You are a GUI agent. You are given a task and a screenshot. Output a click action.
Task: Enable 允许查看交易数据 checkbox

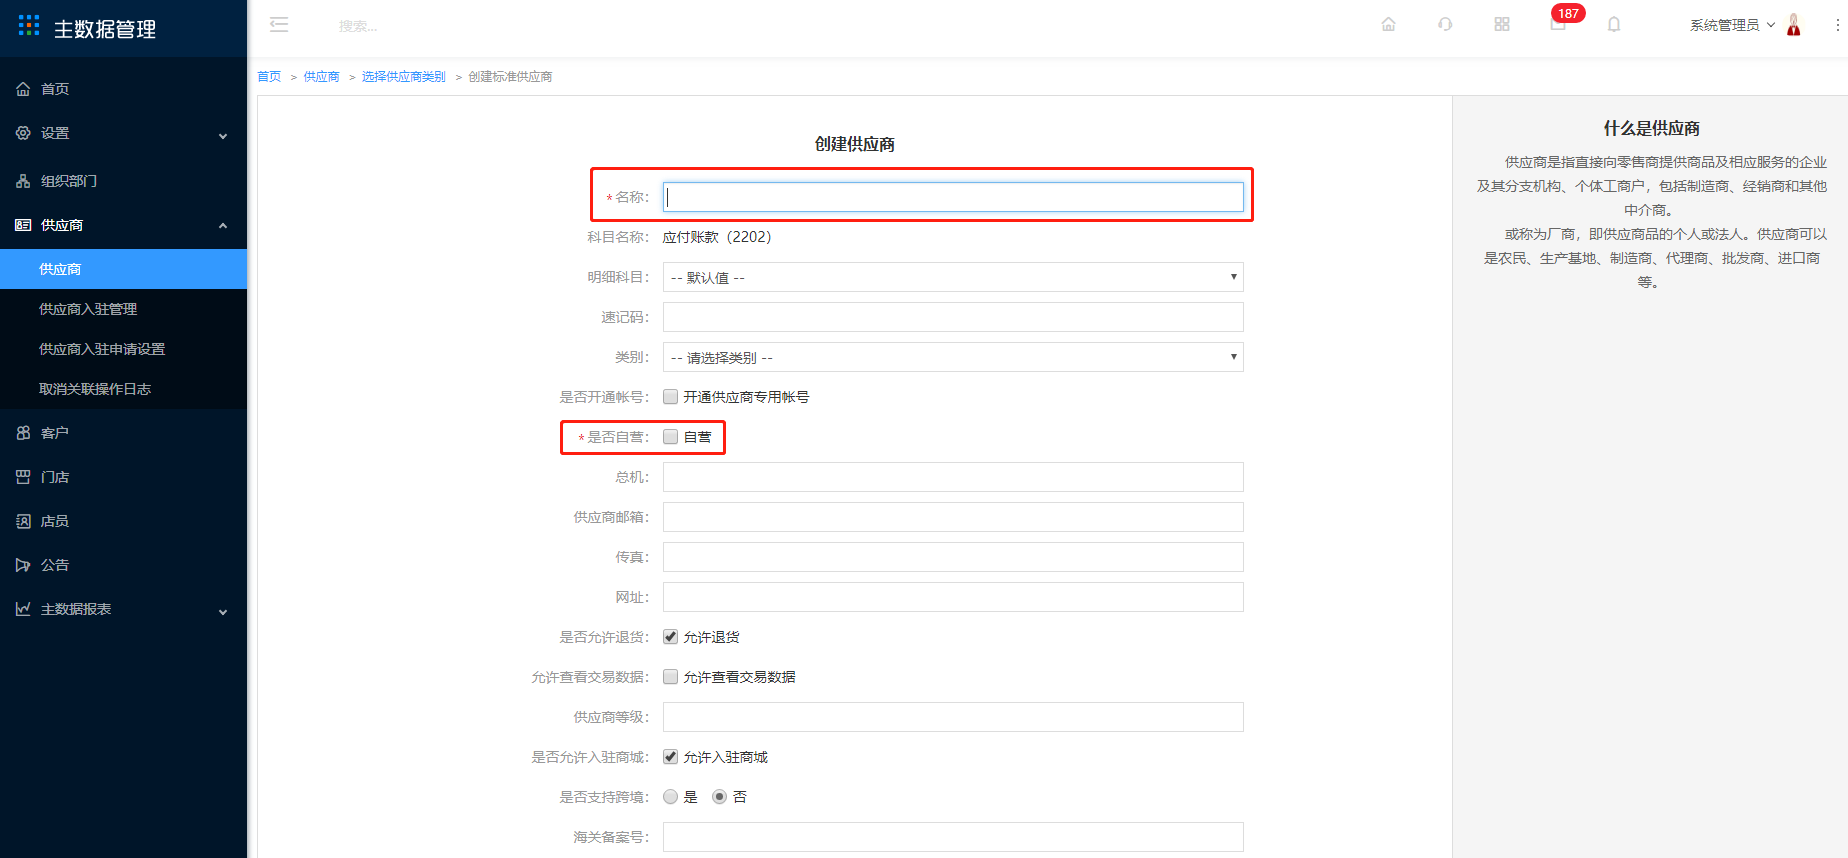coord(671,677)
